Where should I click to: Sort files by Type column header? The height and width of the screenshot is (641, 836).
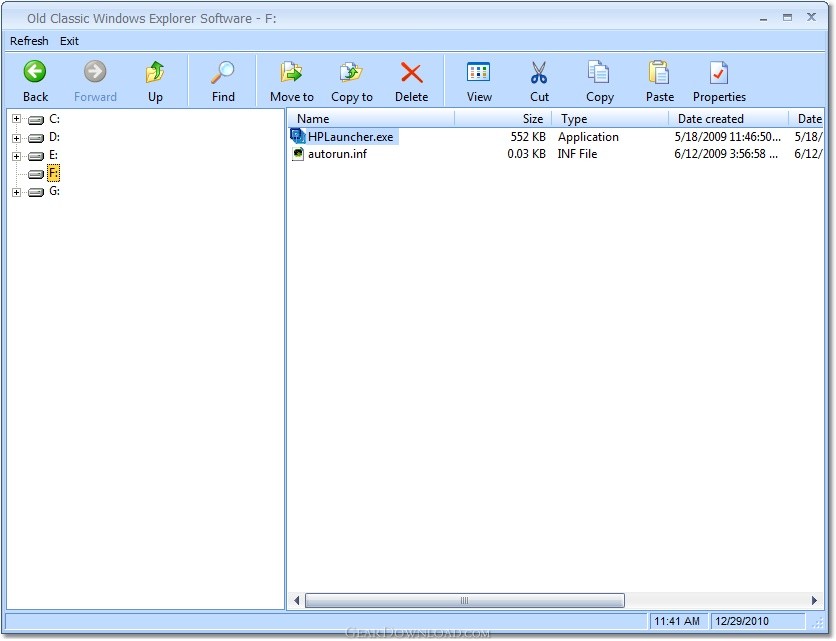click(610, 118)
